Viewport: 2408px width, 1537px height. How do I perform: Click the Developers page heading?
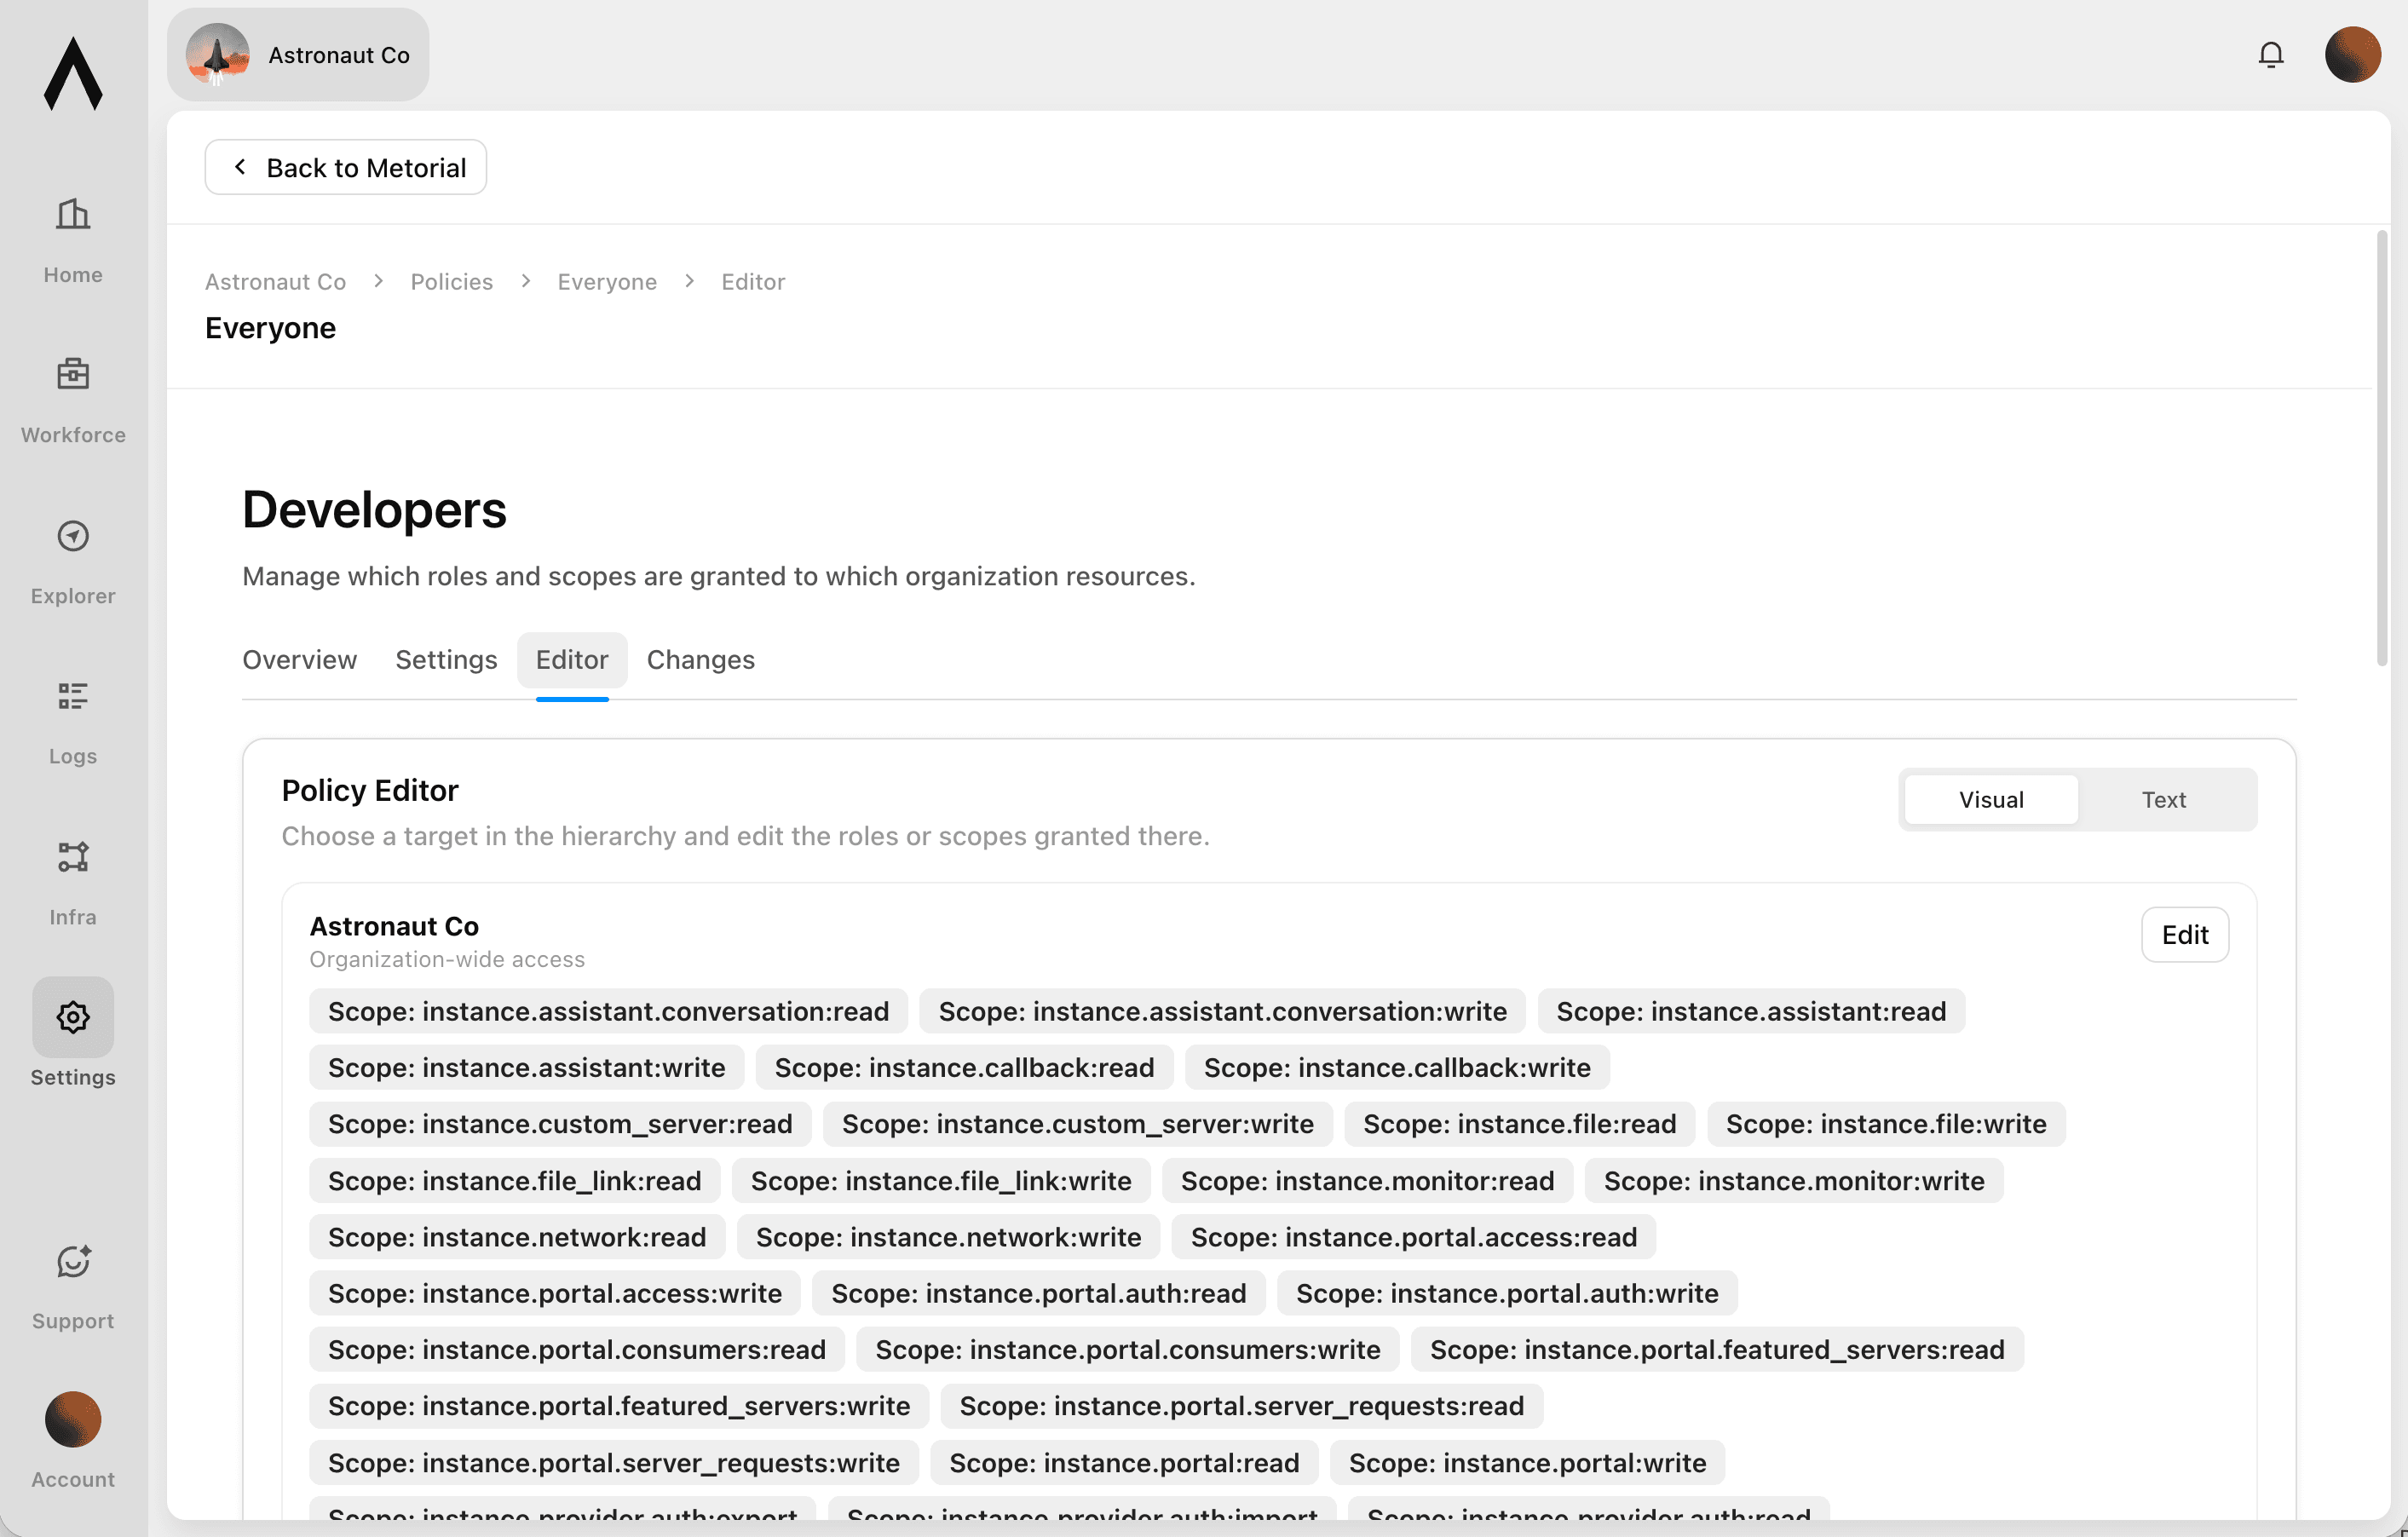pyautogui.click(x=374, y=510)
